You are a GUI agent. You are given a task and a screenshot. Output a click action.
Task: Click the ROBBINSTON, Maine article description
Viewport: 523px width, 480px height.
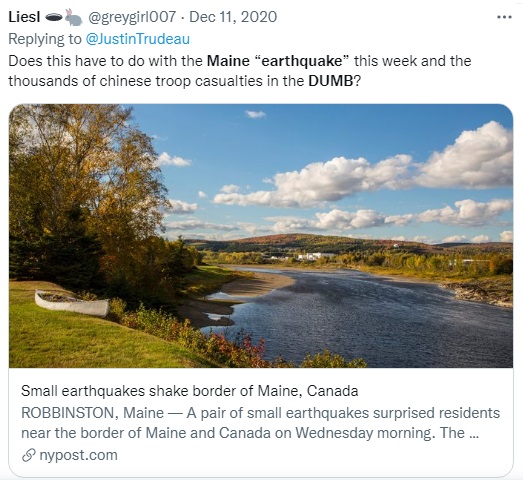click(x=260, y=423)
